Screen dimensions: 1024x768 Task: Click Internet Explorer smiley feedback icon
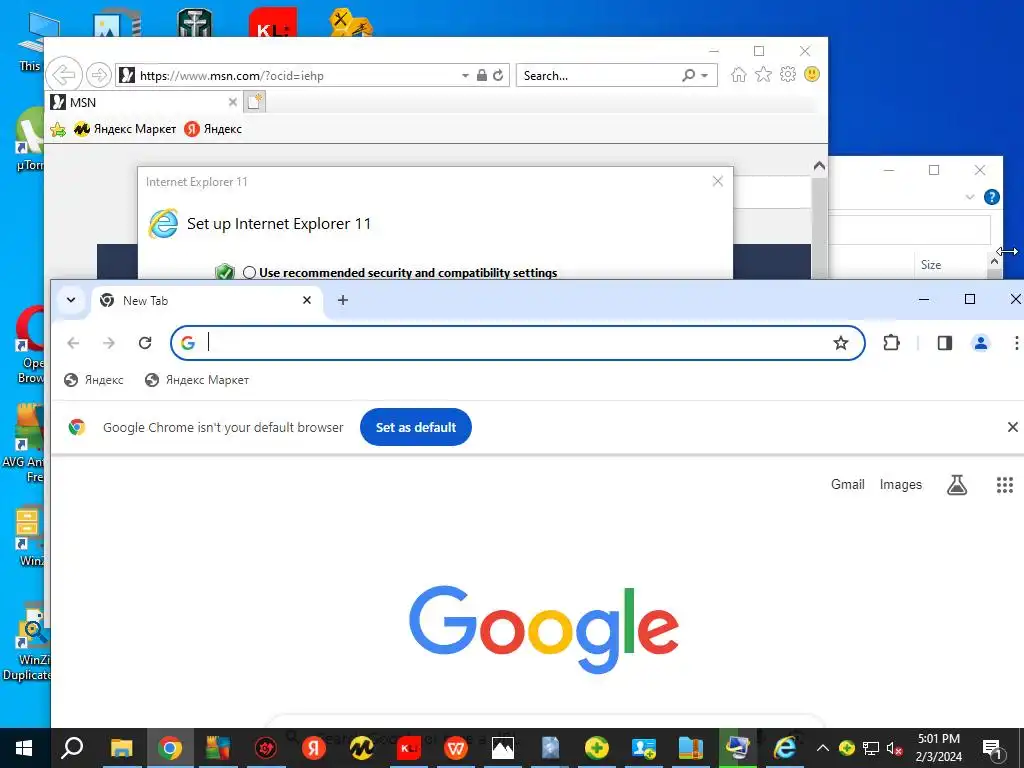click(812, 74)
